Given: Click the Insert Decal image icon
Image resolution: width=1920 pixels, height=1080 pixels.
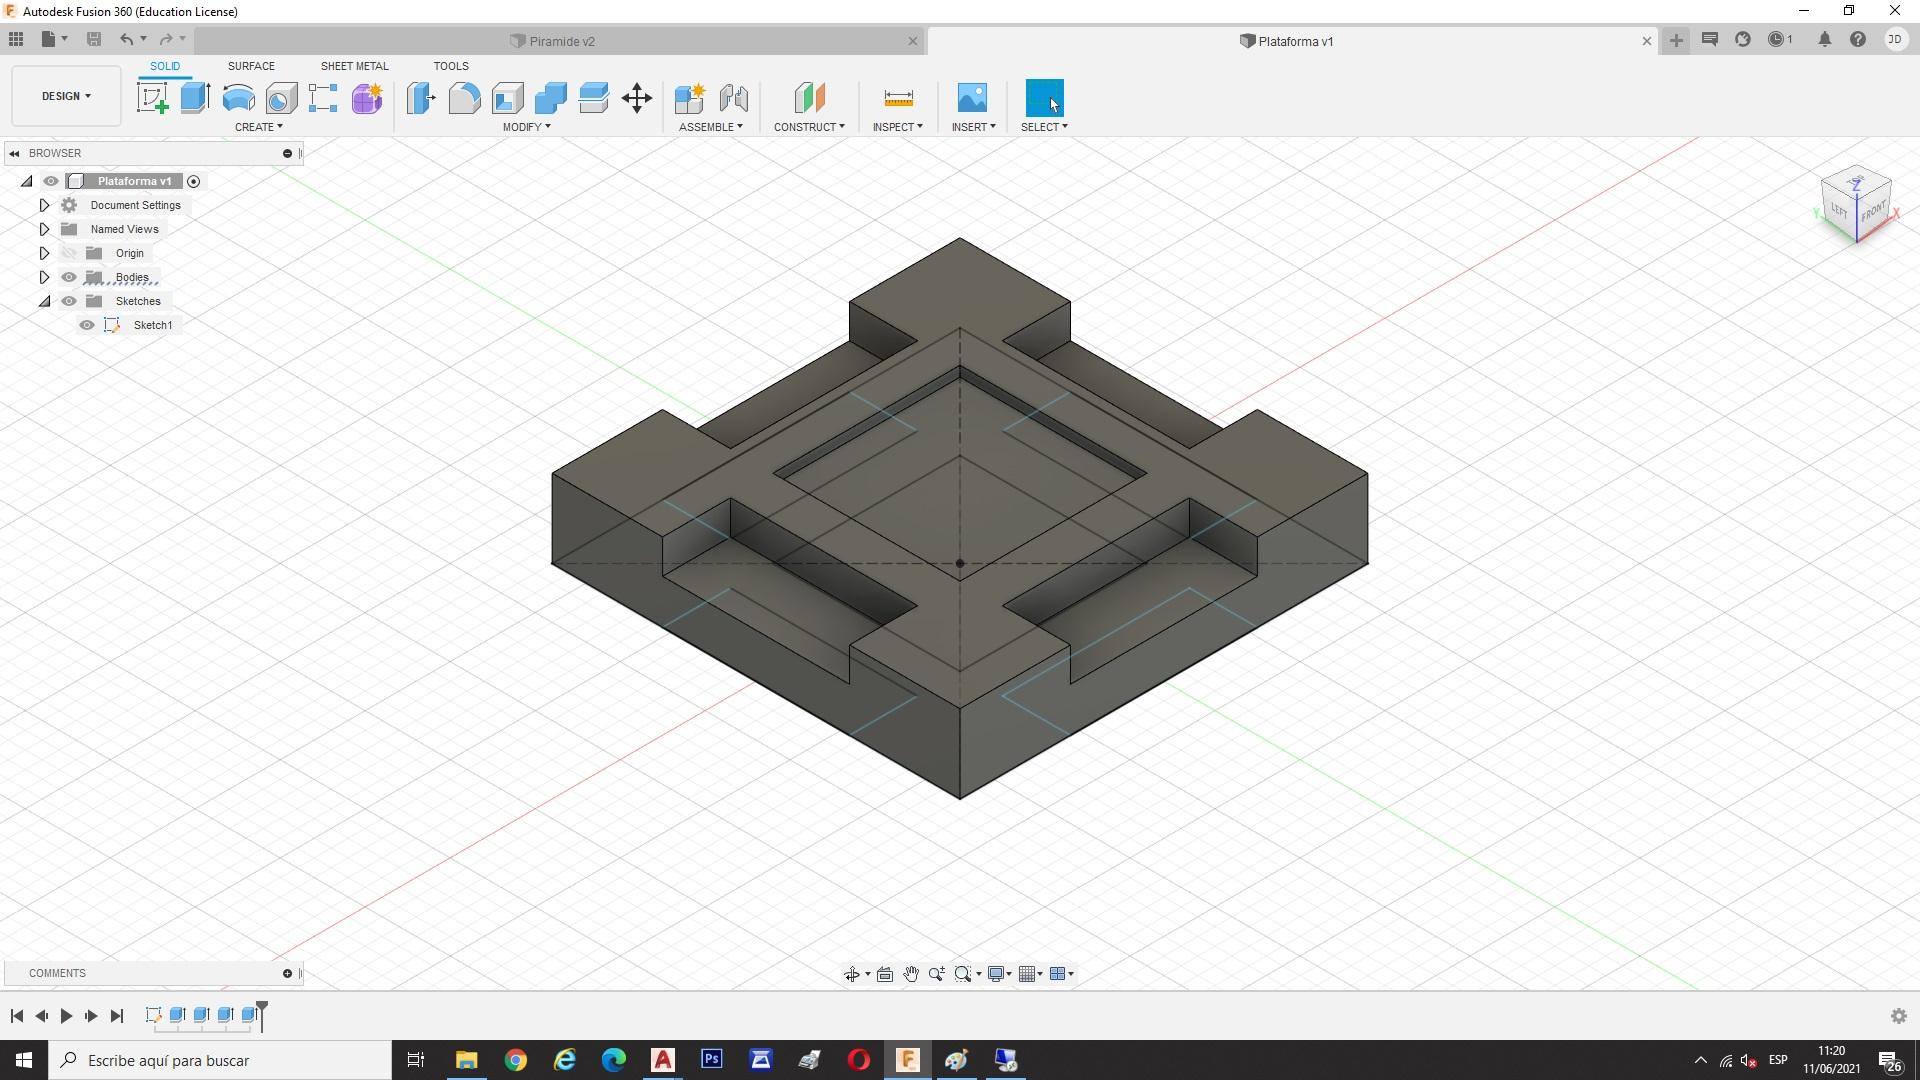Looking at the screenshot, I should pos(971,98).
